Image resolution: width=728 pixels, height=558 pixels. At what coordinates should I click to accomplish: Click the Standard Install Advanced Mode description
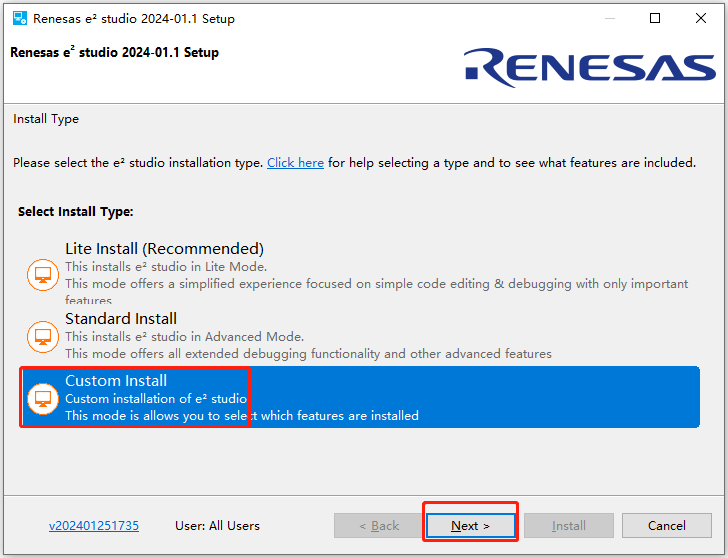[184, 337]
